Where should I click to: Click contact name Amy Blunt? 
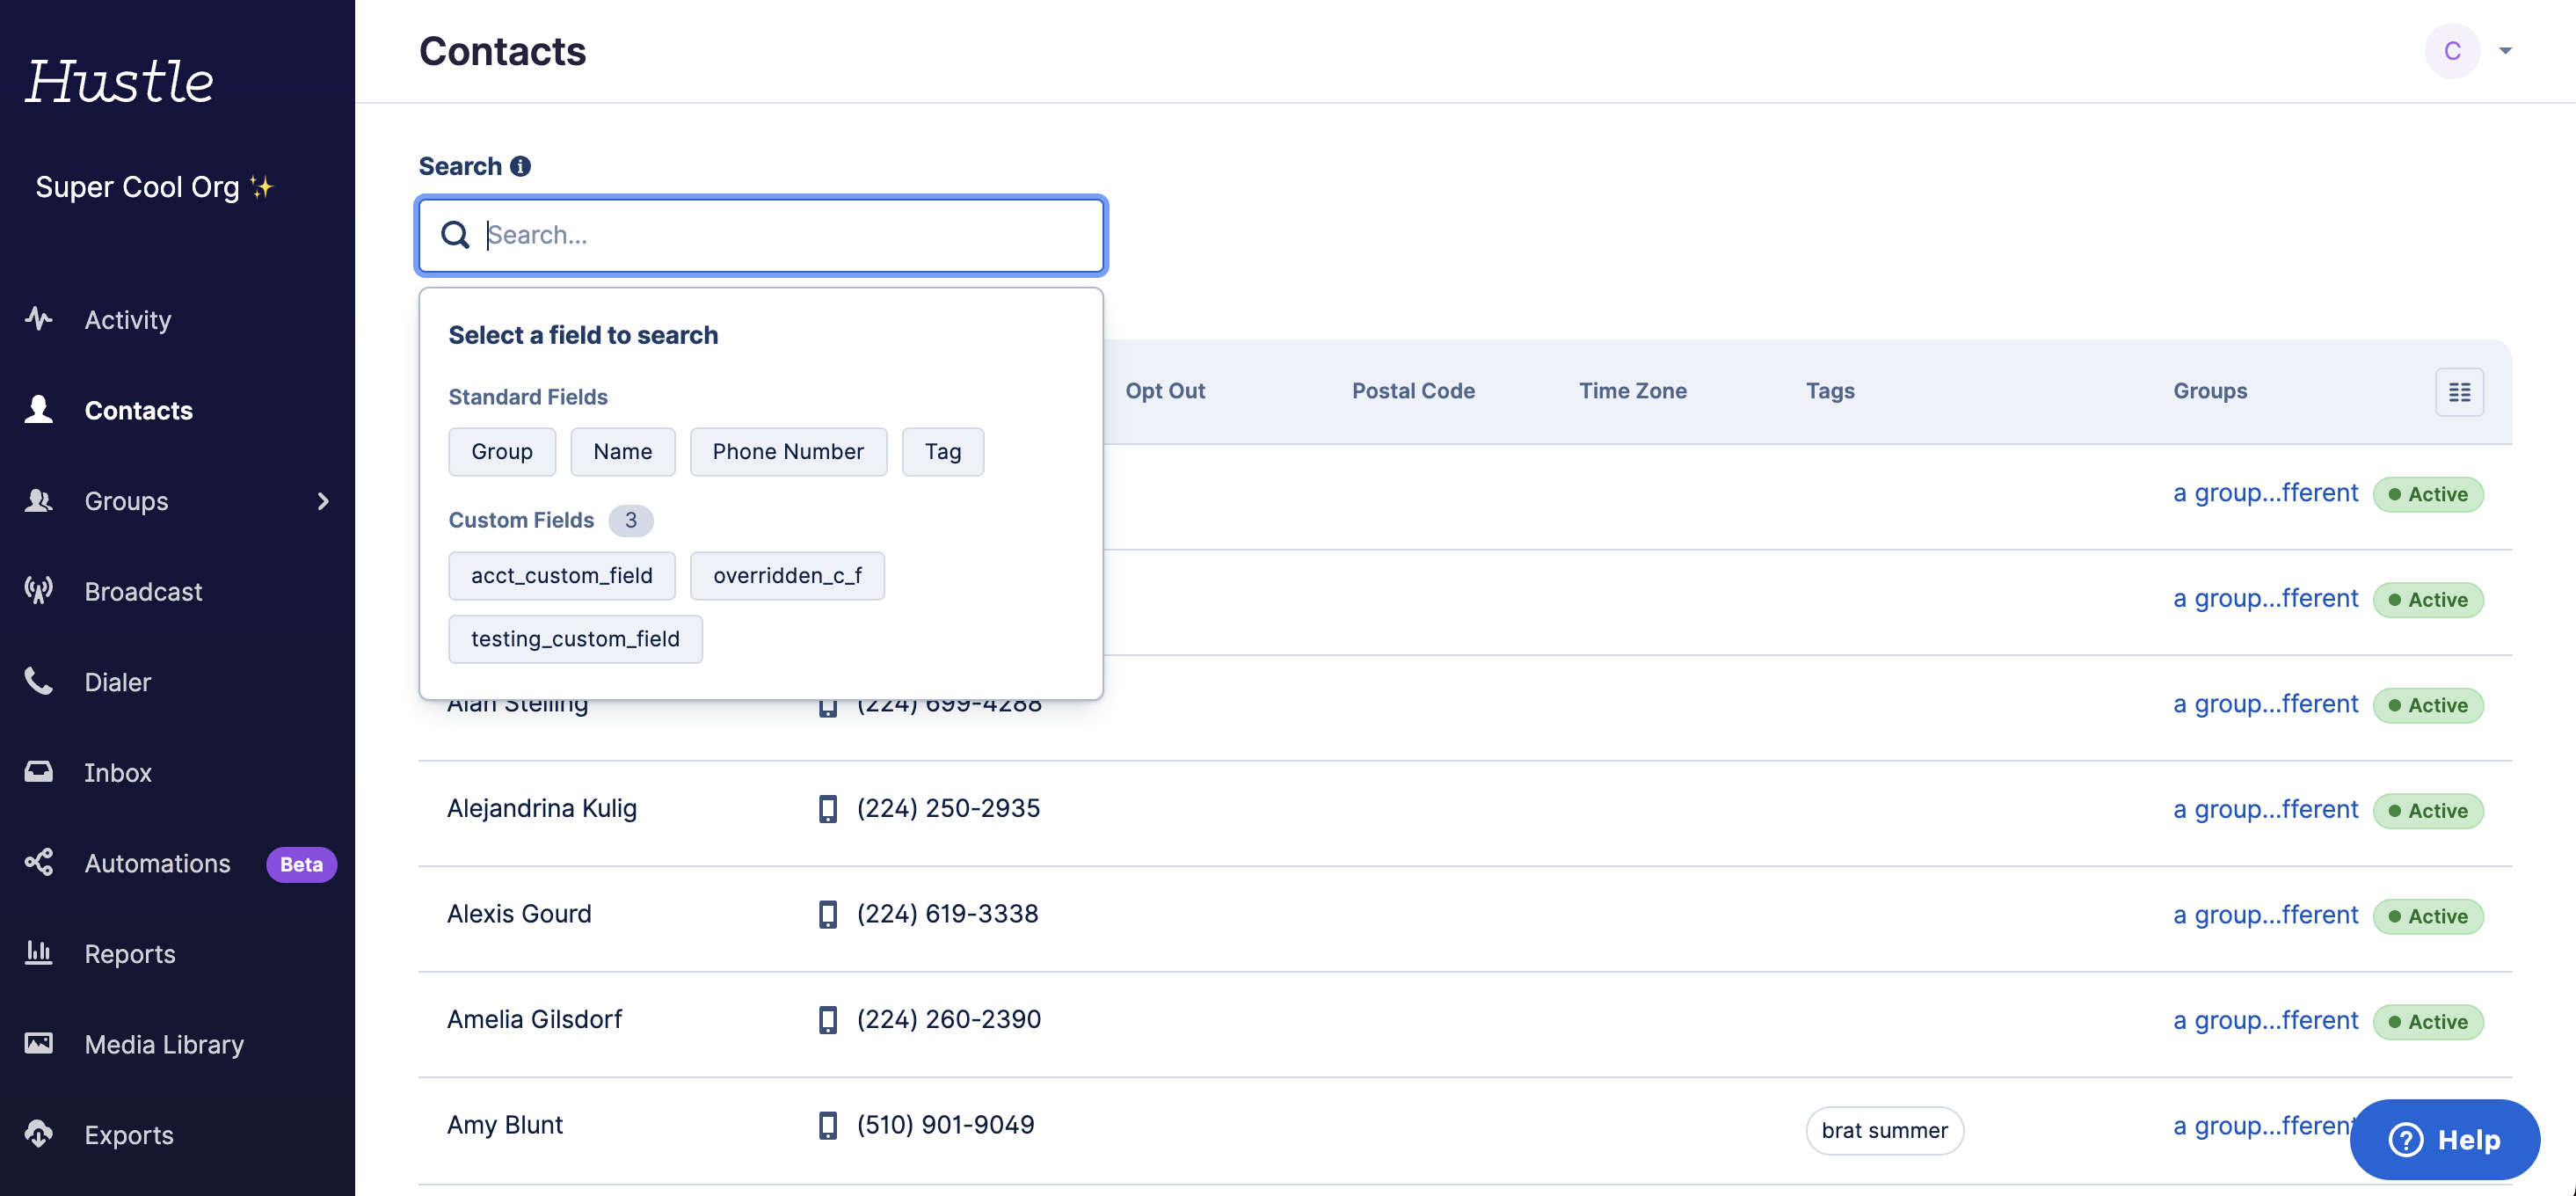[504, 1125]
